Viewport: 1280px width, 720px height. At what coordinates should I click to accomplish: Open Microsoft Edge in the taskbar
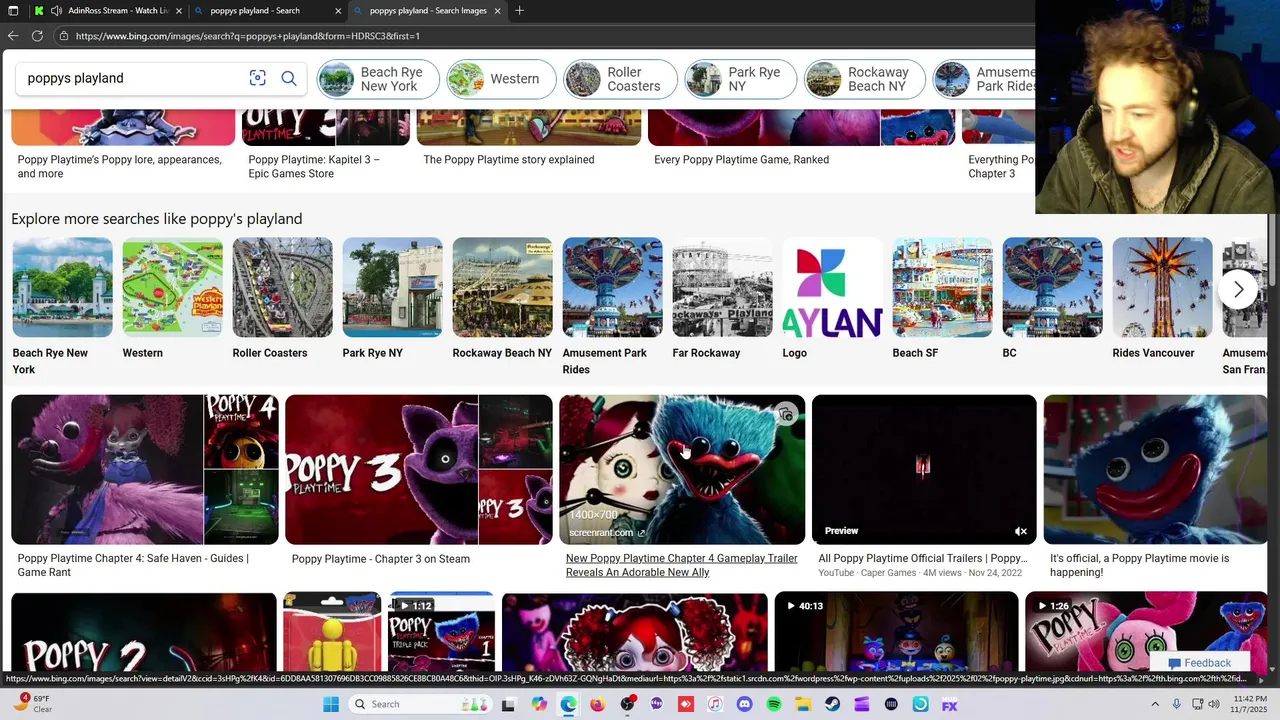pos(568,704)
